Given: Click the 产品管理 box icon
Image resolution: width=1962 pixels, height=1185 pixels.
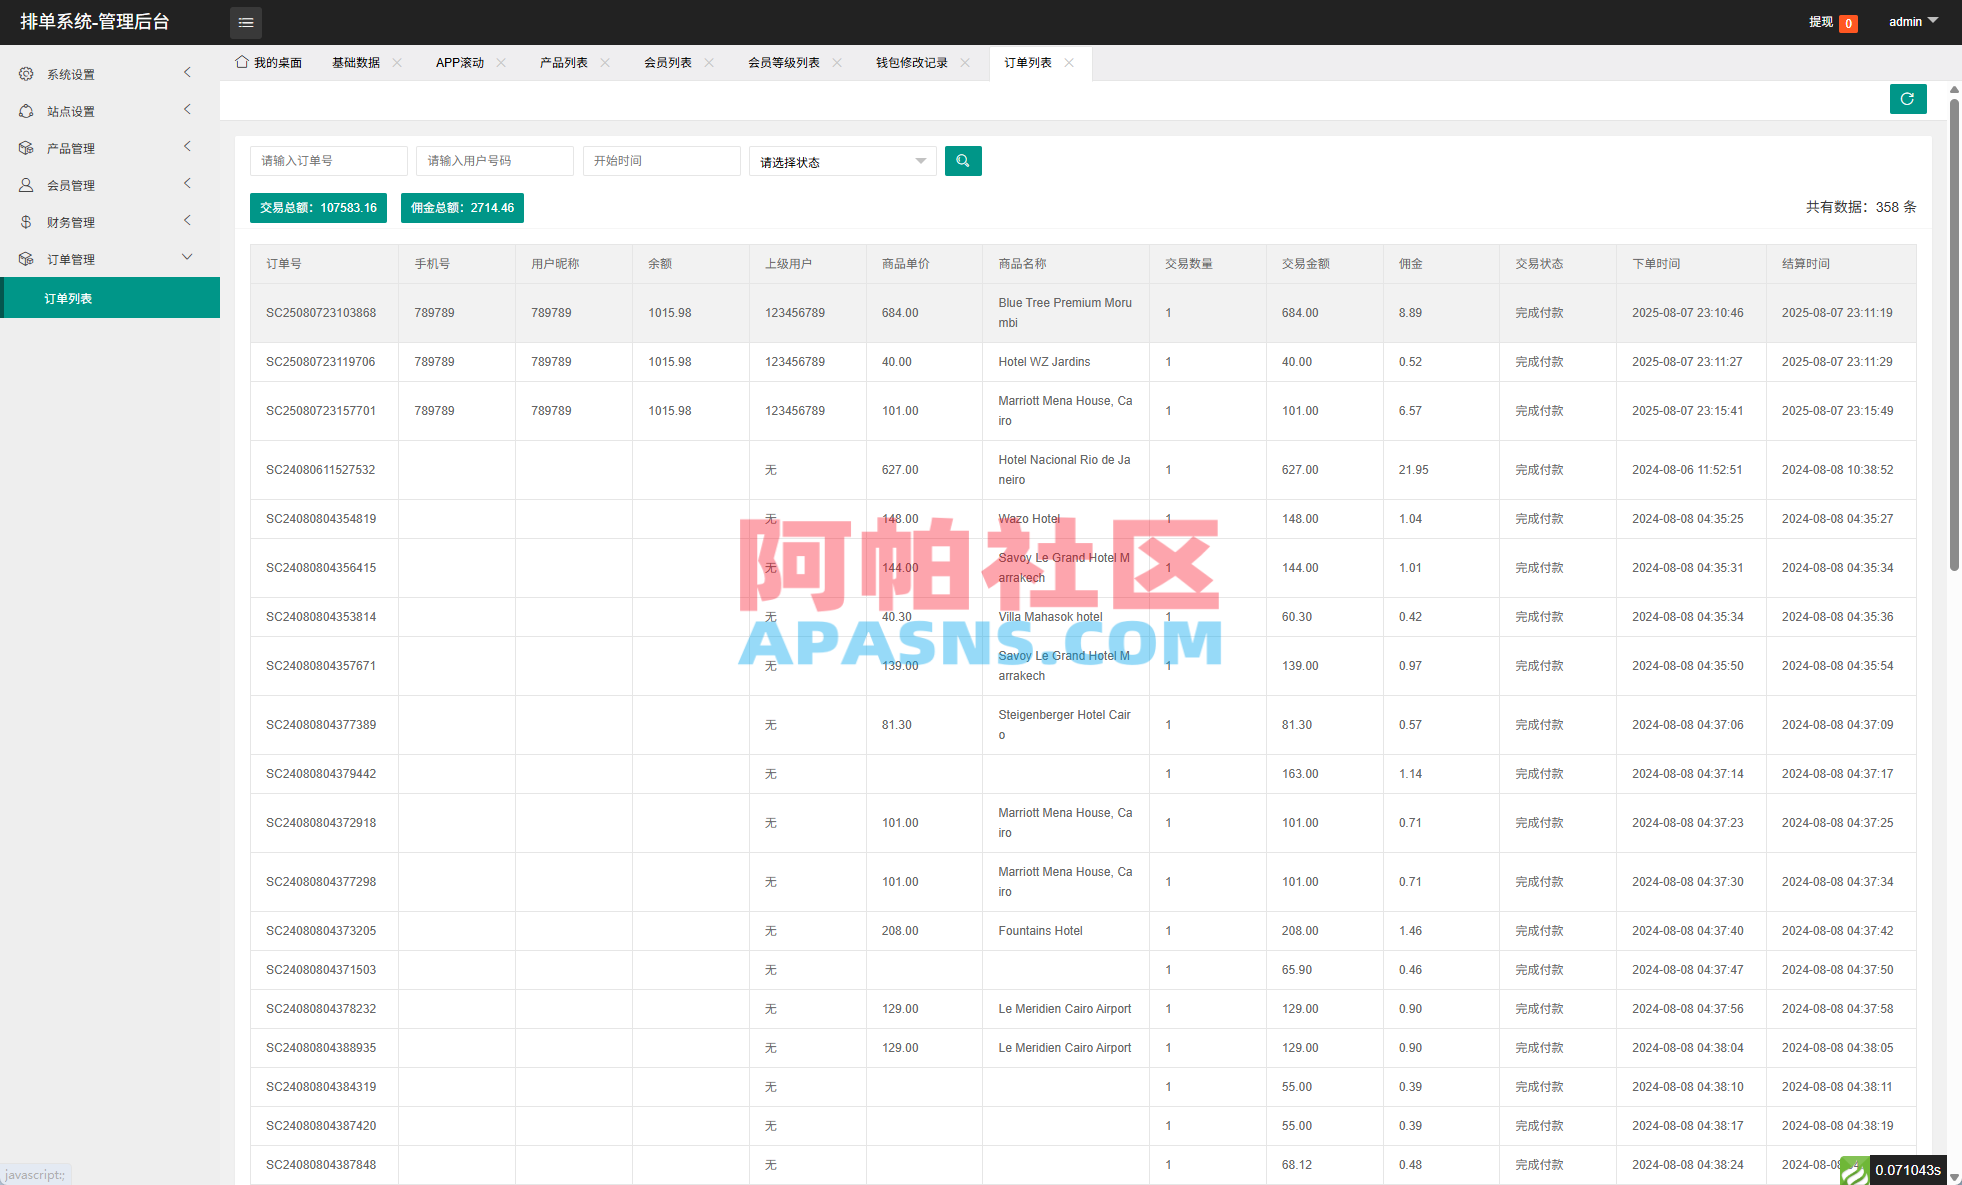Looking at the screenshot, I should (26, 147).
